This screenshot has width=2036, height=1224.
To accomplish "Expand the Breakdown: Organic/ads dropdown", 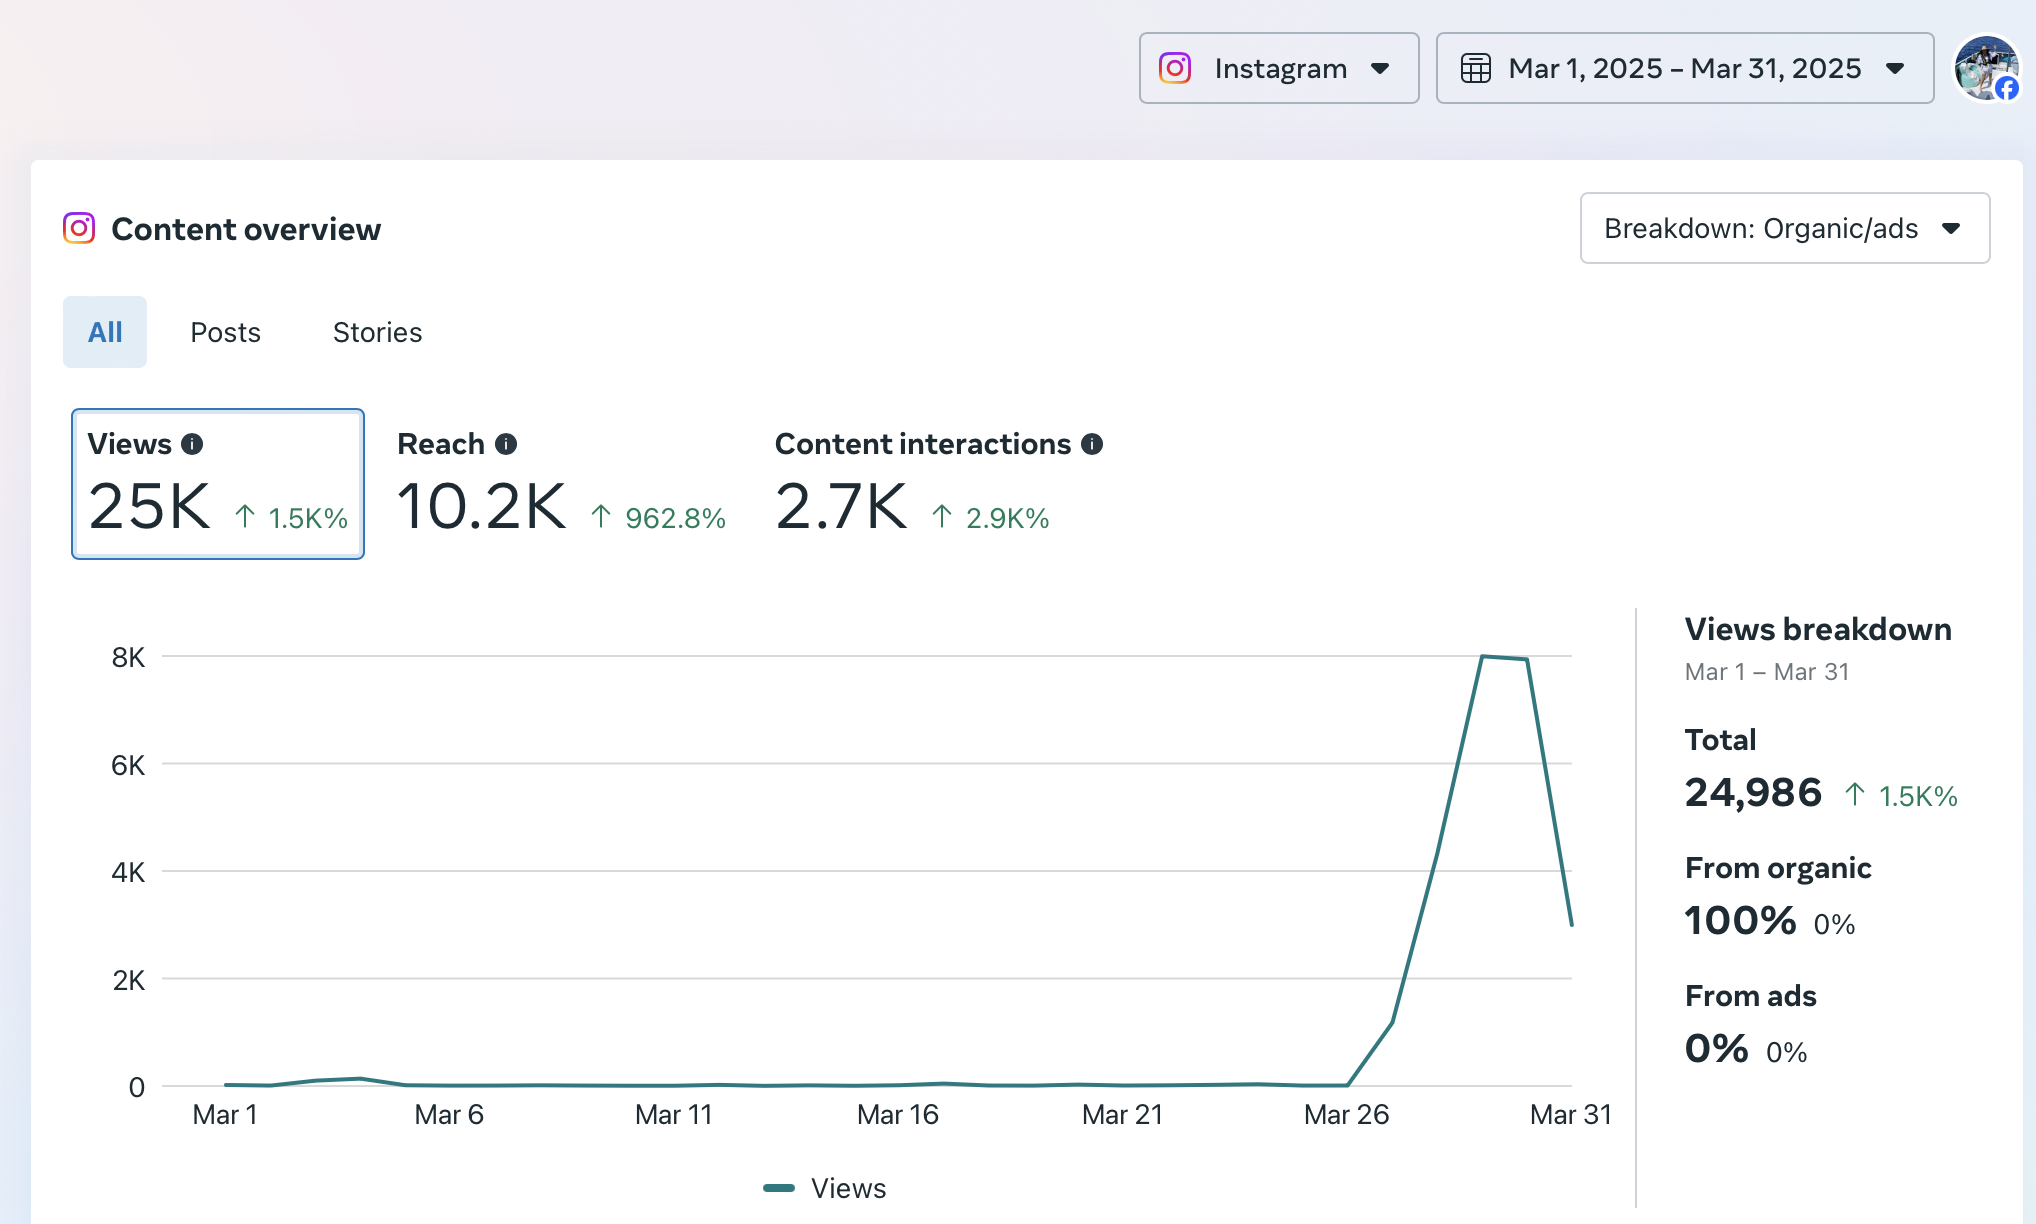I will [1785, 228].
